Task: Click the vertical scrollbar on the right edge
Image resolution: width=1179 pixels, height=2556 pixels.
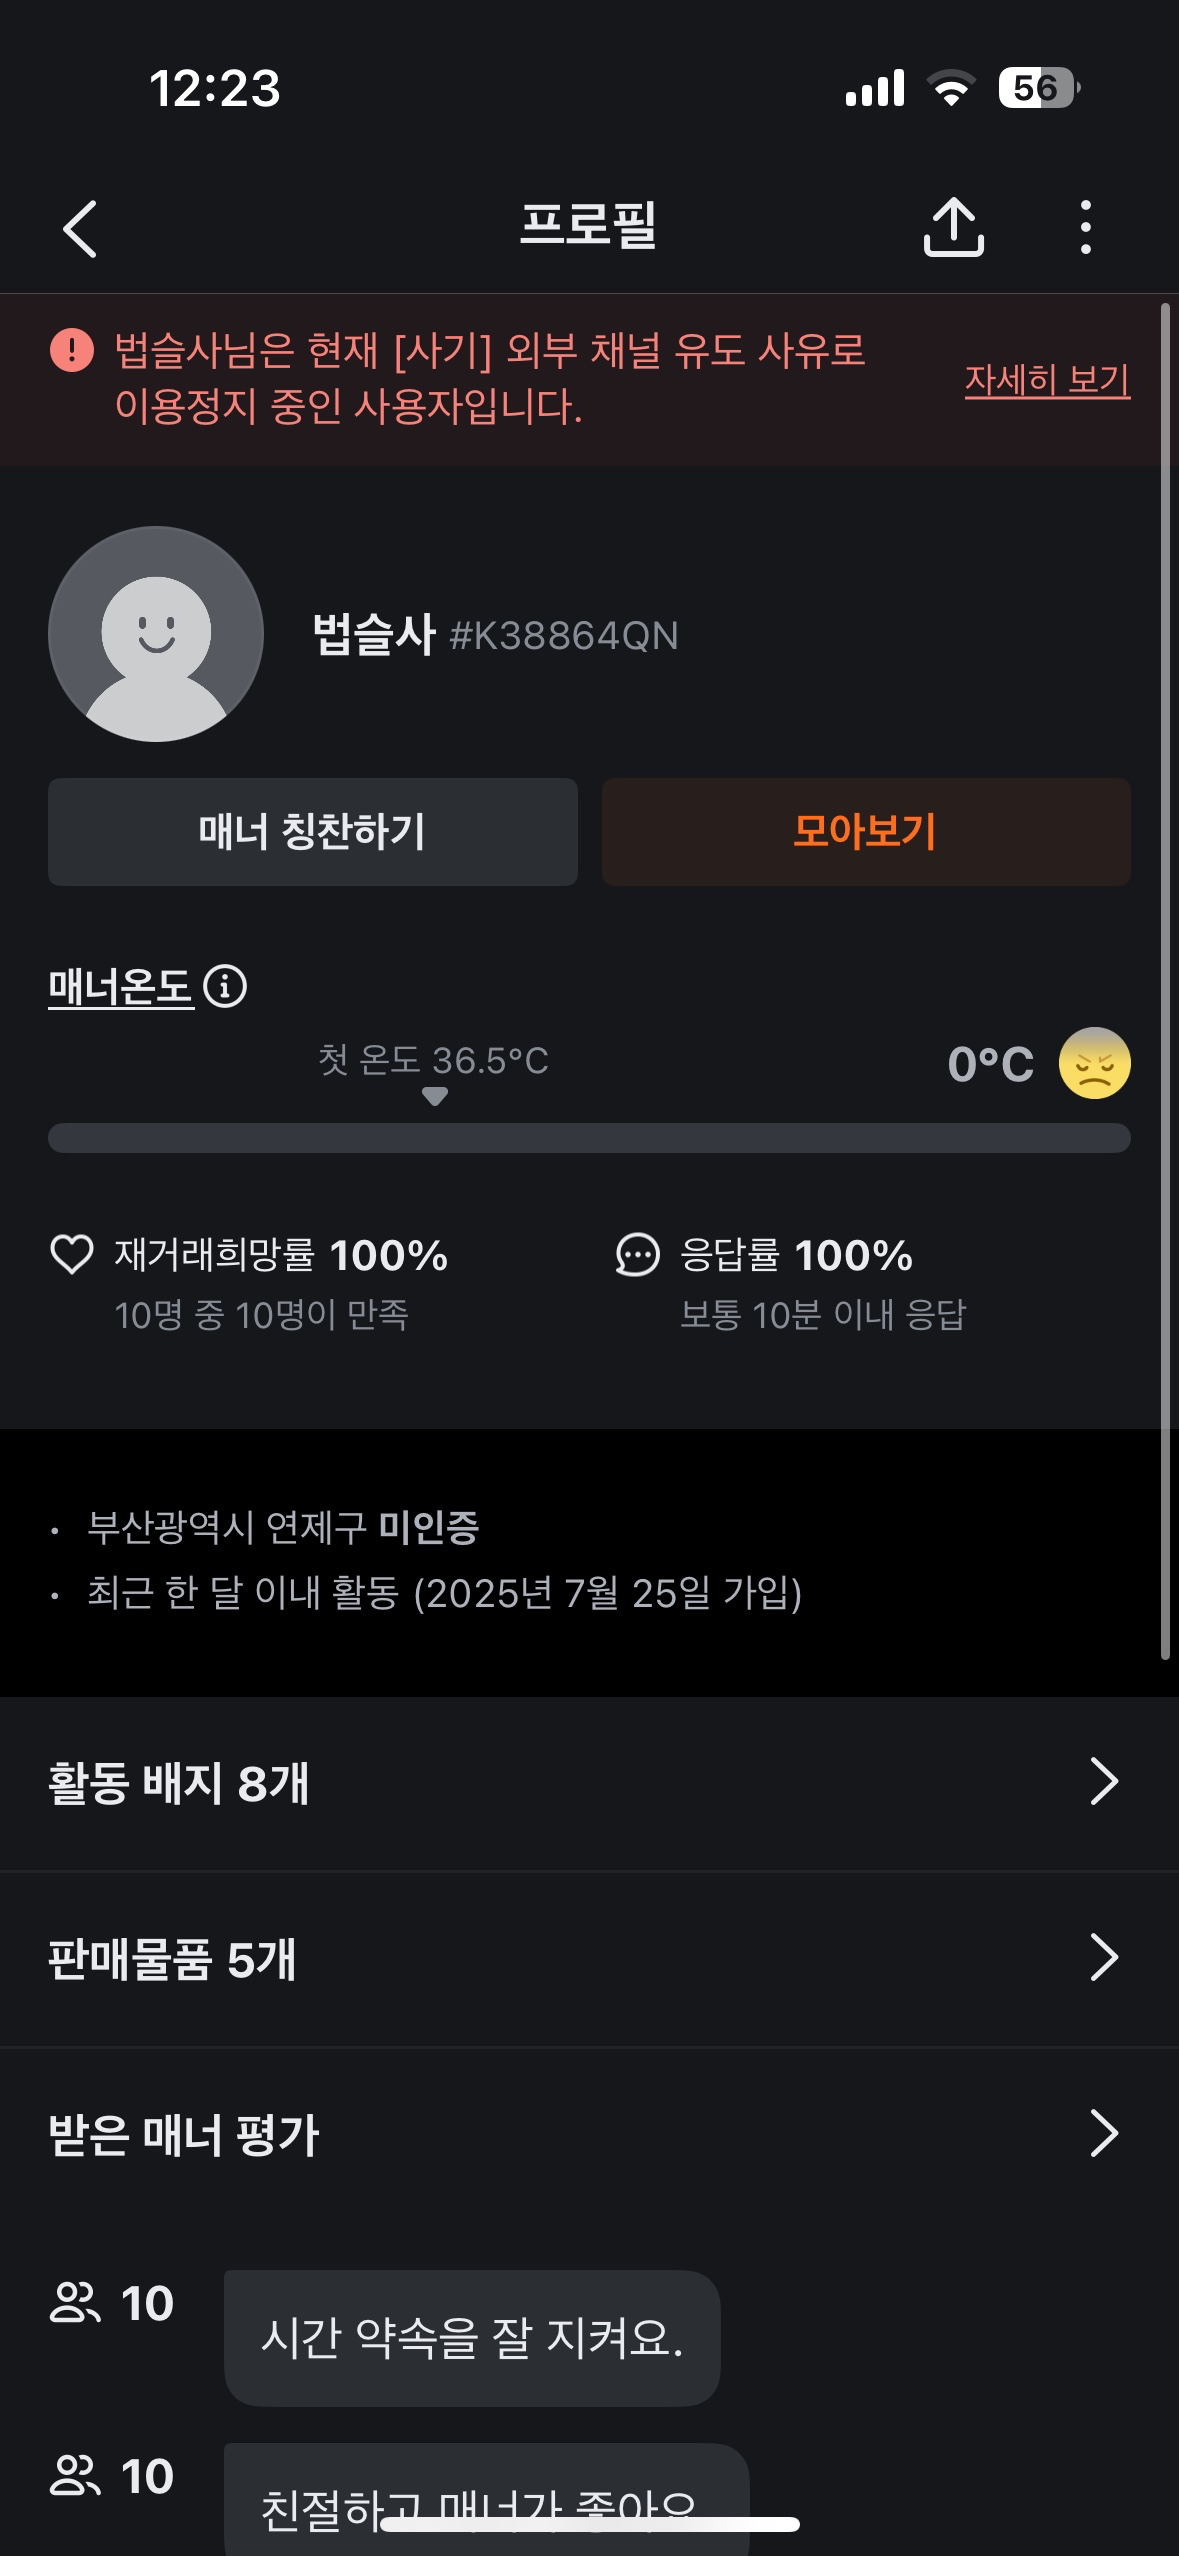Action: coord(1165,980)
